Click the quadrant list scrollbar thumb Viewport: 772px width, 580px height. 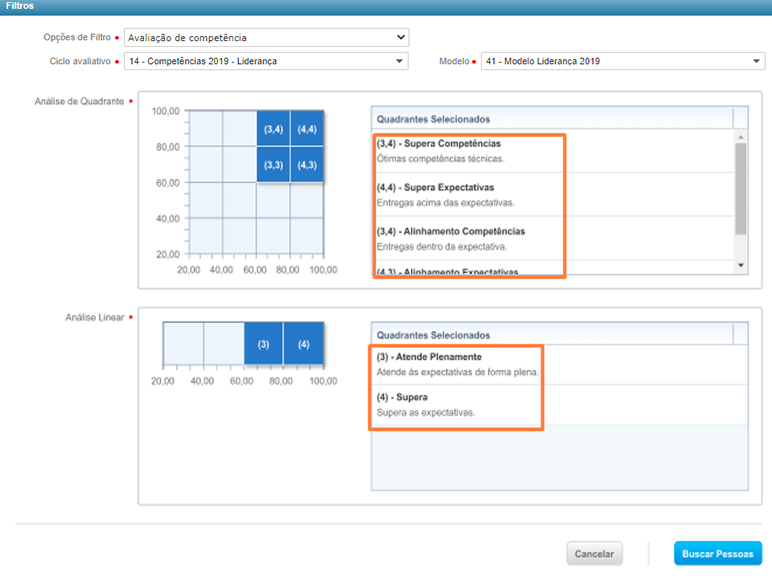coord(741,188)
